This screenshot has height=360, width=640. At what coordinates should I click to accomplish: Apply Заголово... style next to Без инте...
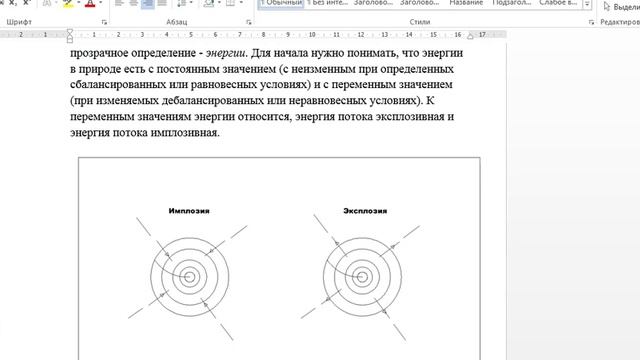click(373, 3)
